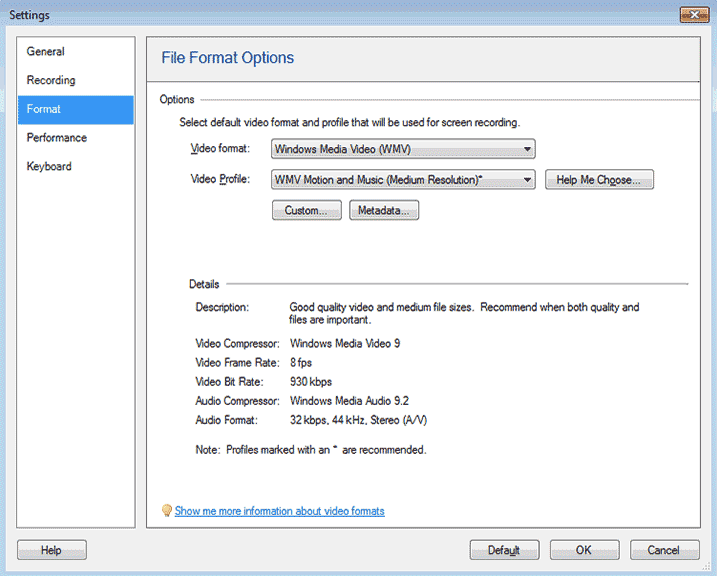The height and width of the screenshot is (576, 717).
Task: Click the 'File Format Options' heading
Action: click(227, 58)
